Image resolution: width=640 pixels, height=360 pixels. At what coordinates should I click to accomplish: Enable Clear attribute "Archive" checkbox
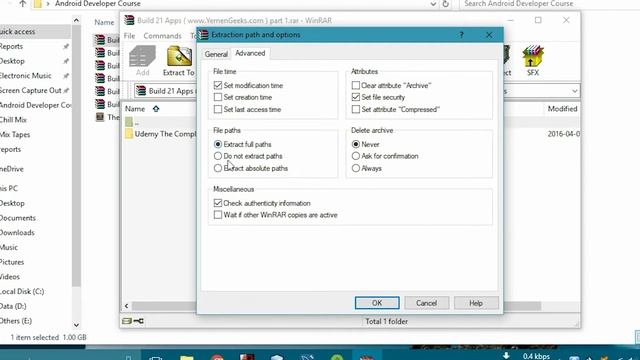(x=356, y=85)
